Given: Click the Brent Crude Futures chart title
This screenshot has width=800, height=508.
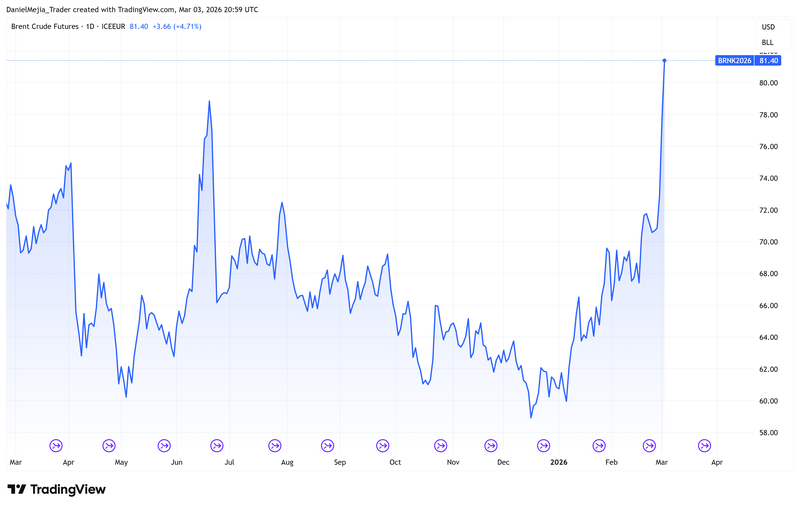Looking at the screenshot, I should [65, 25].
